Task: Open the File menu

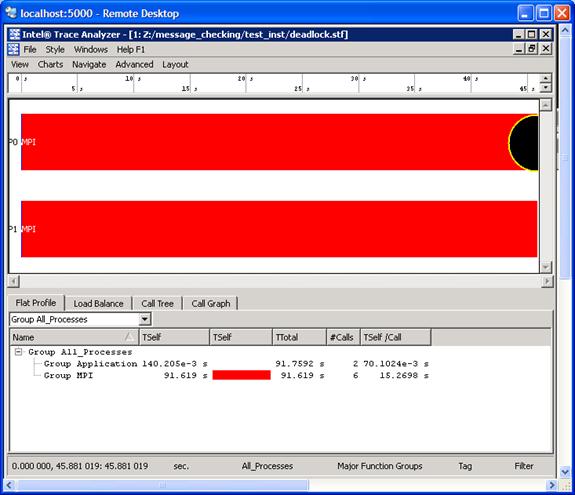Action: point(30,50)
